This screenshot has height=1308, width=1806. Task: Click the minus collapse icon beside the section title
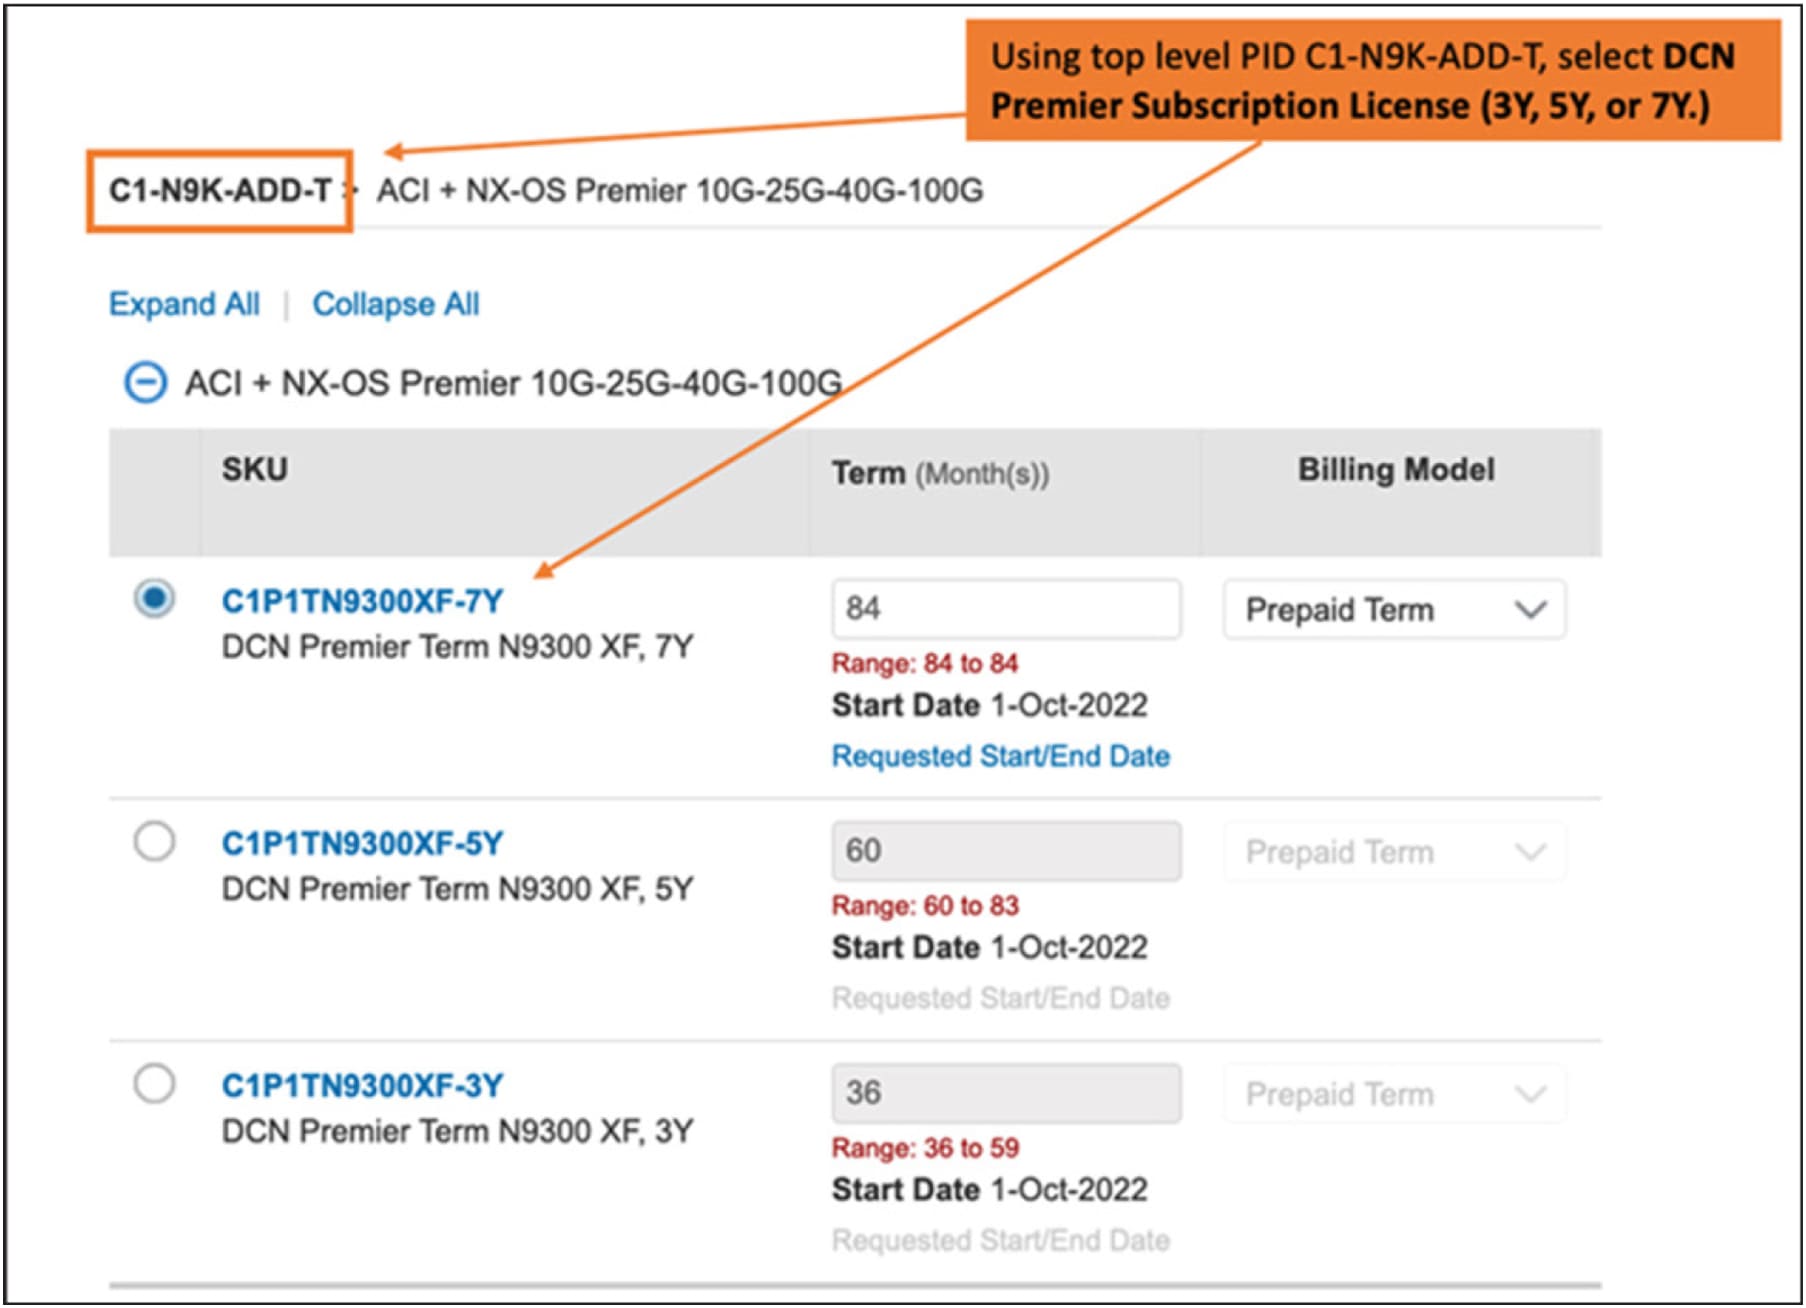pyautogui.click(x=148, y=380)
